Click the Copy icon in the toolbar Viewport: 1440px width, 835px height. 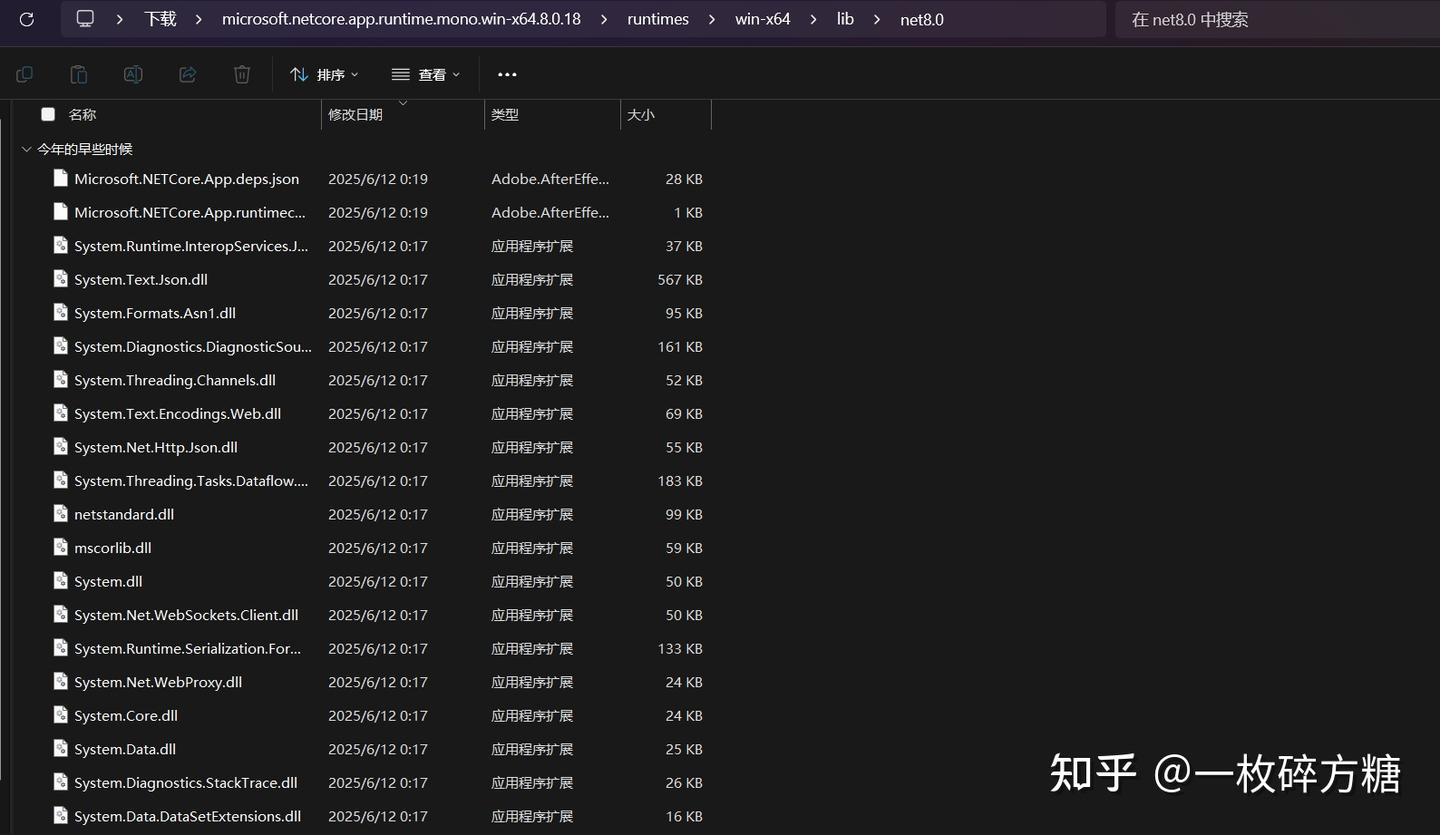coord(24,74)
